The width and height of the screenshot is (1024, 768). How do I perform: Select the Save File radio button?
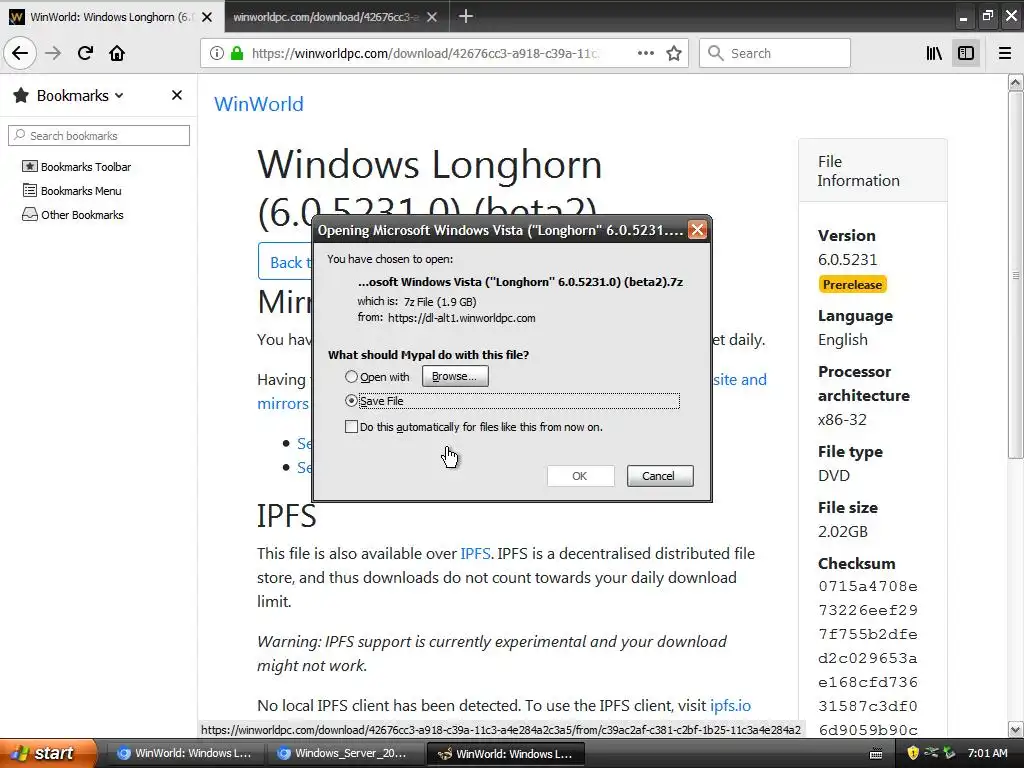(351, 400)
